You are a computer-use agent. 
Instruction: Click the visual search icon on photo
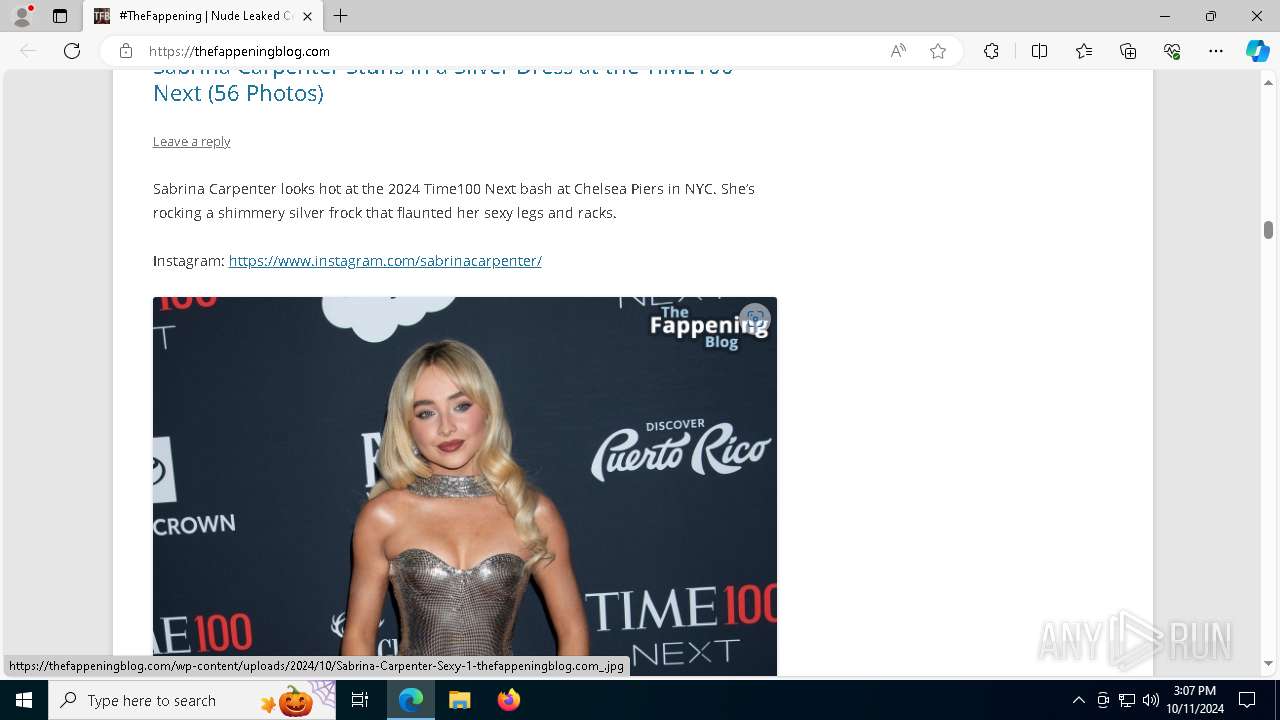(x=755, y=319)
